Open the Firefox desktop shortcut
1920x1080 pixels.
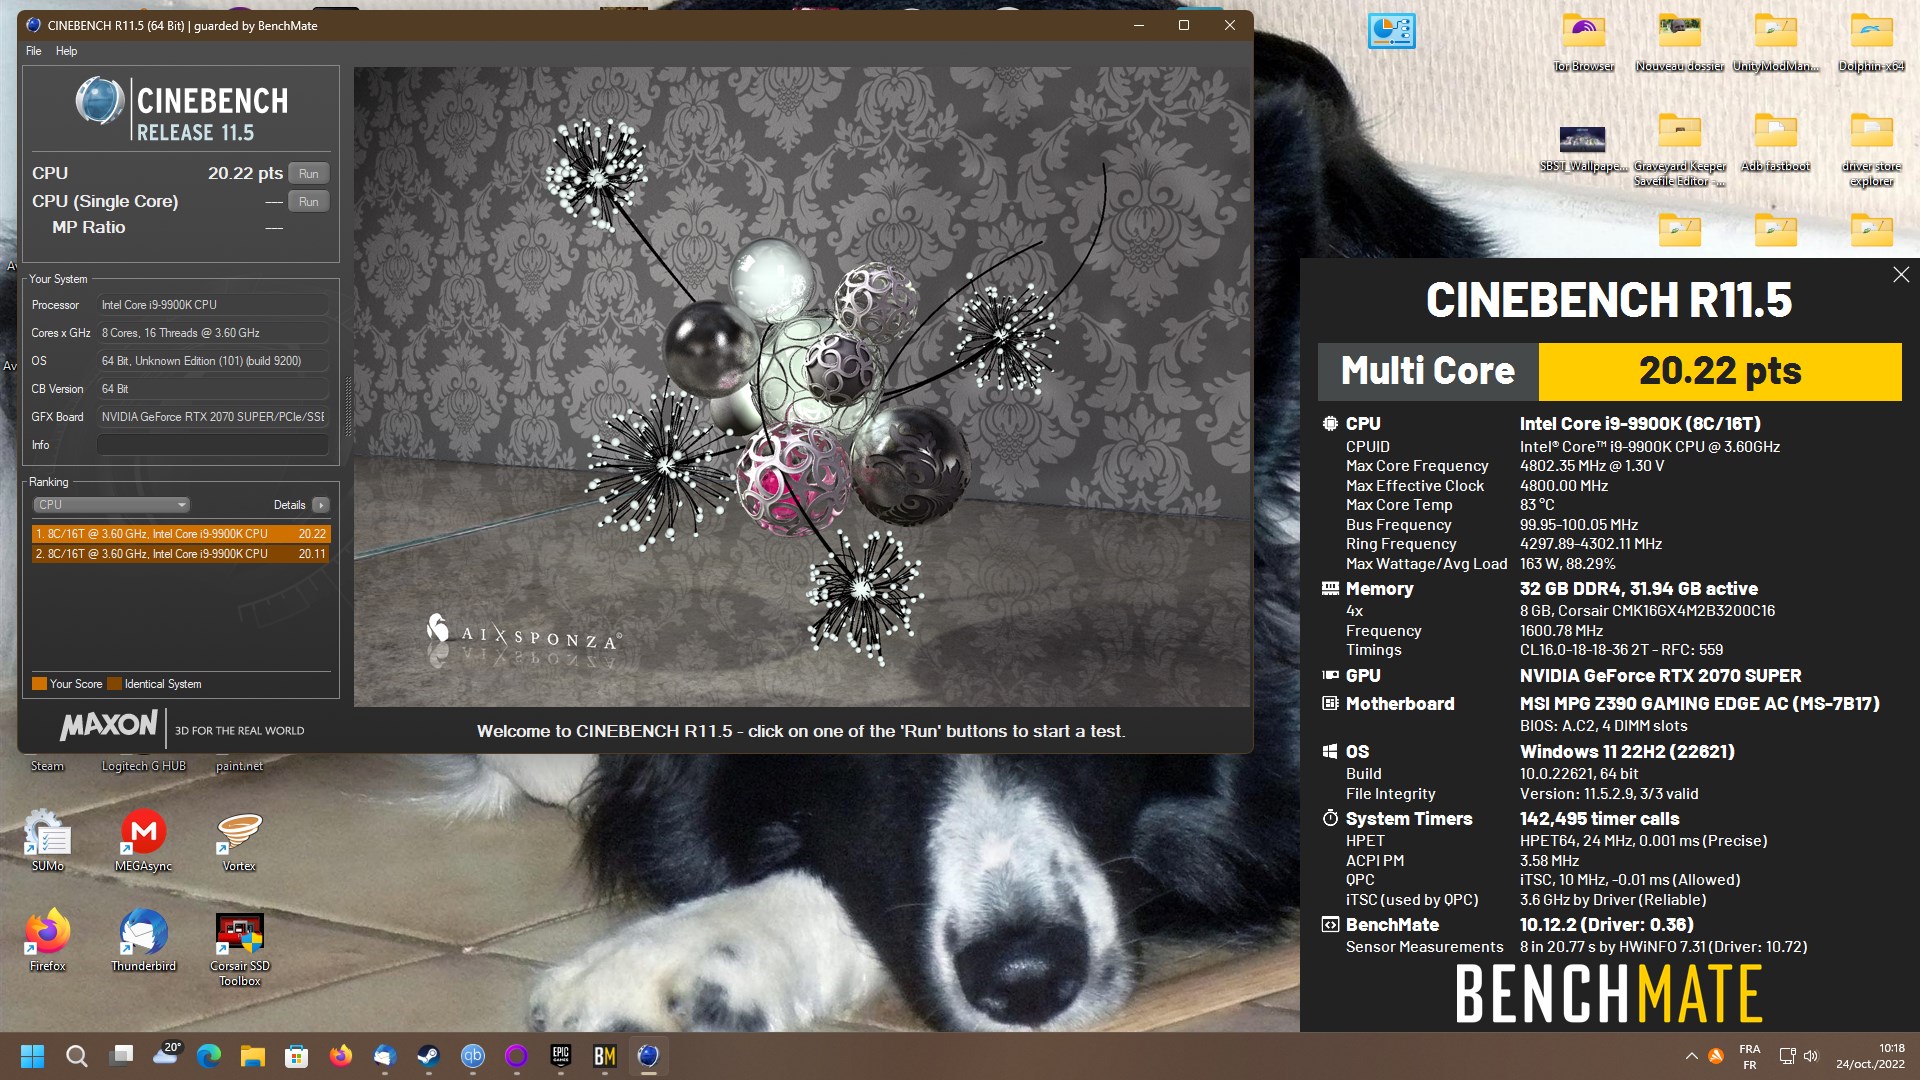coord(47,940)
